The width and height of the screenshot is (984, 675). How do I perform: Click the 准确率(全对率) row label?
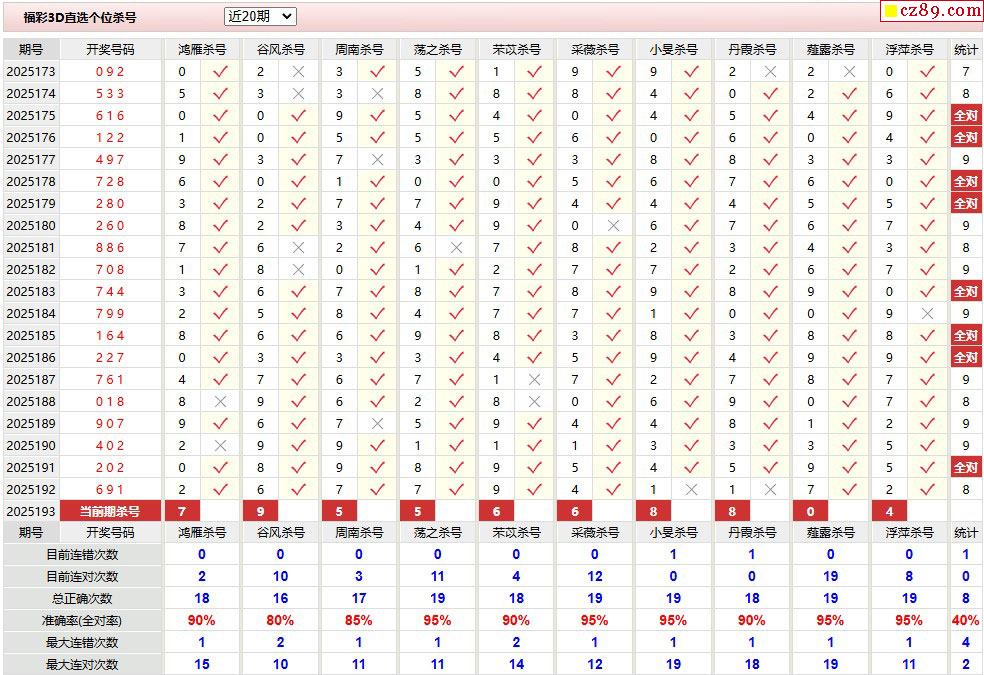(82, 620)
